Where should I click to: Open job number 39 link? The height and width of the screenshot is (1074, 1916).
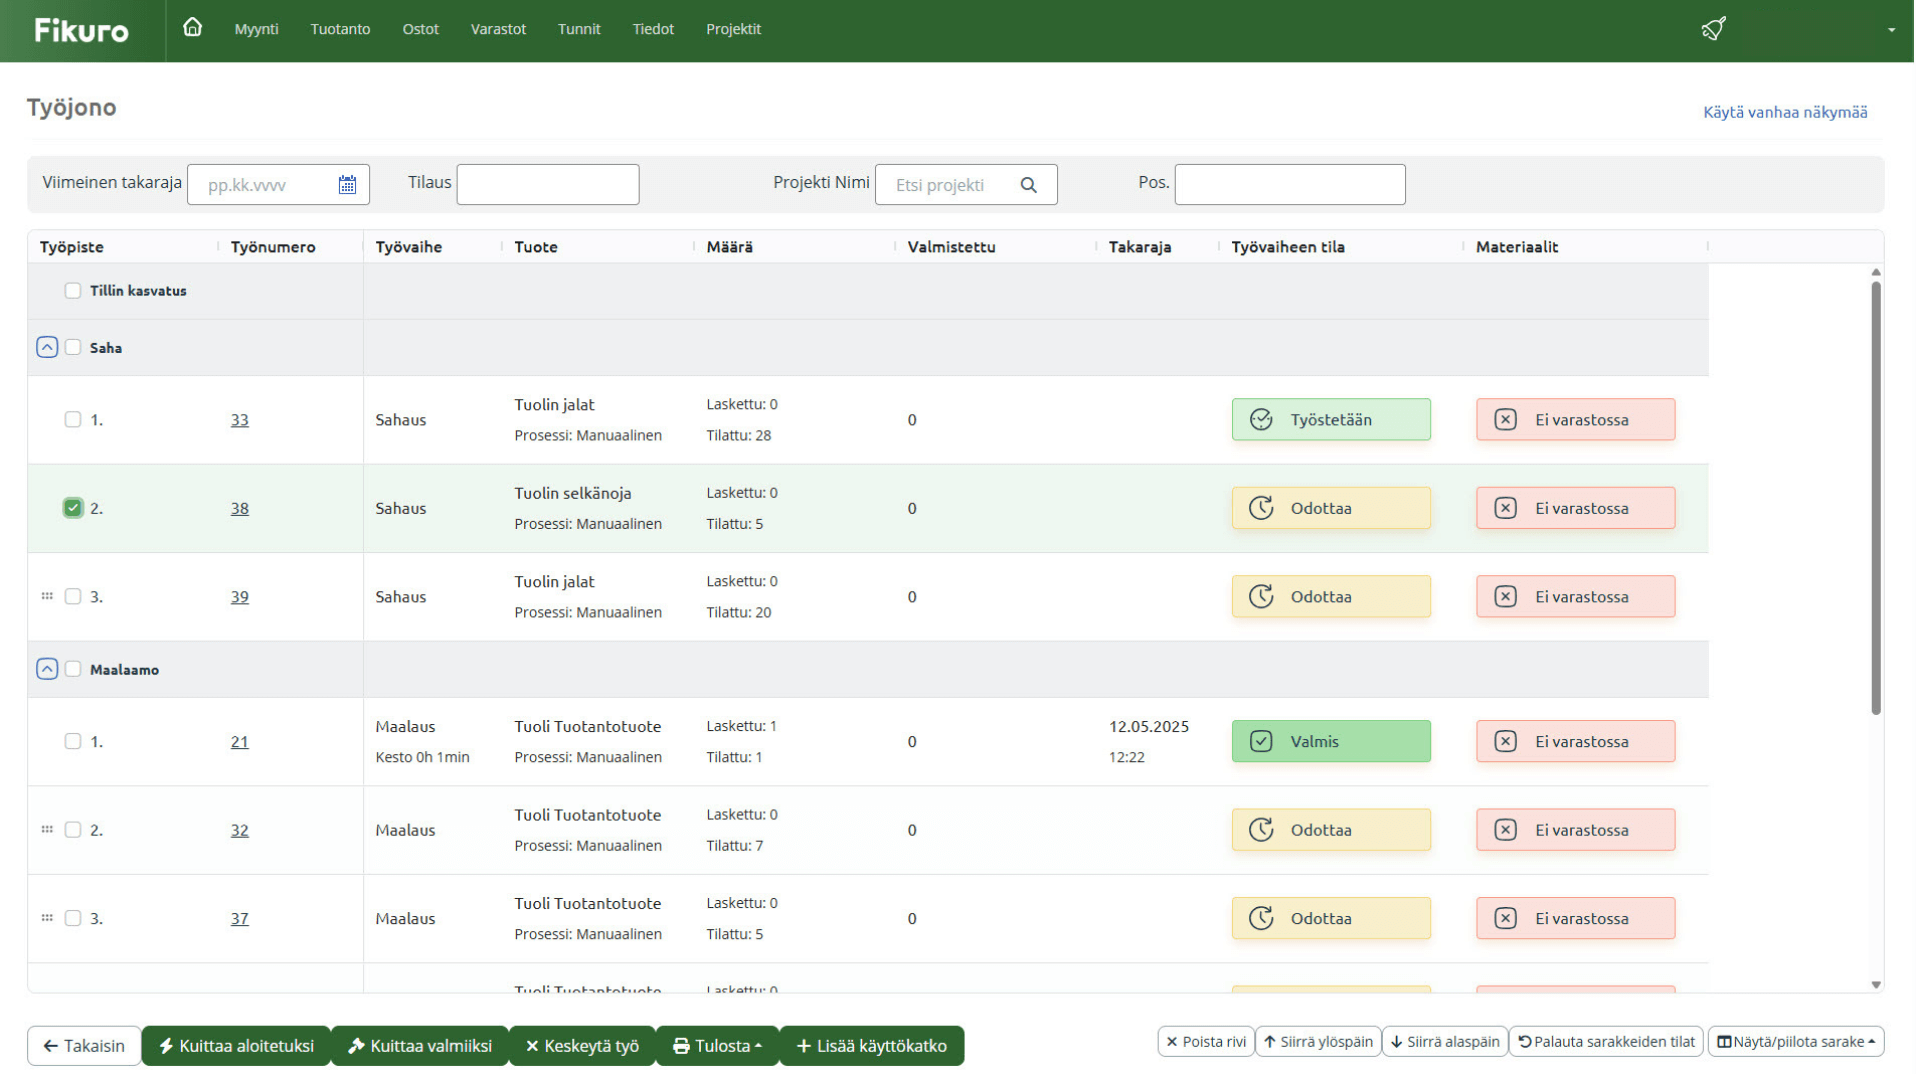click(239, 597)
